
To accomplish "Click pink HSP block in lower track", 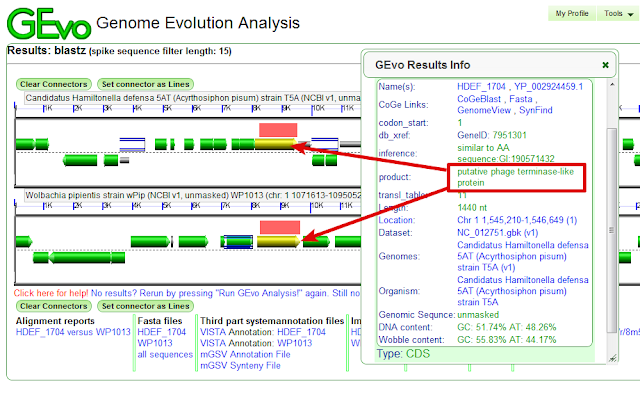I will click(280, 227).
